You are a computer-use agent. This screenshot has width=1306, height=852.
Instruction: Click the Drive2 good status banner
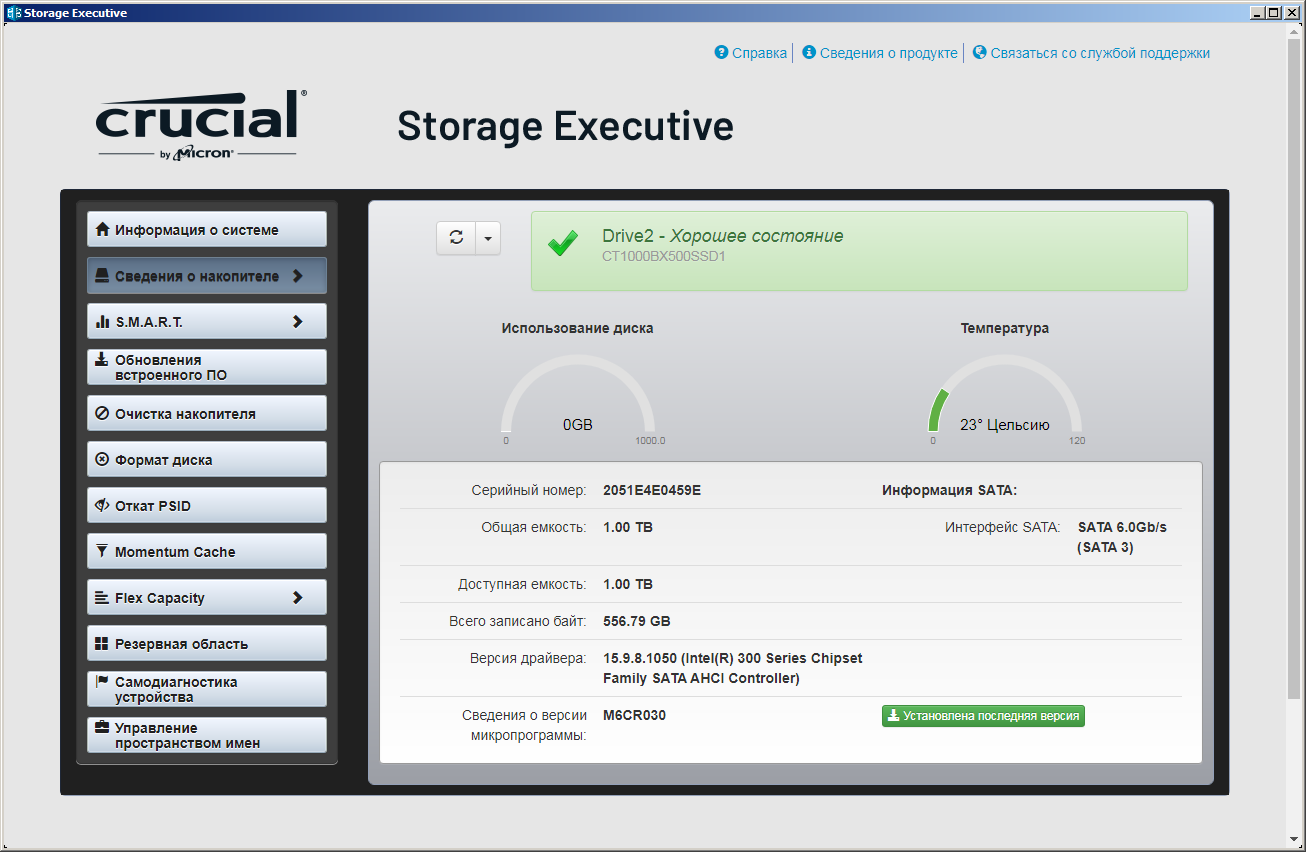[x=859, y=251]
